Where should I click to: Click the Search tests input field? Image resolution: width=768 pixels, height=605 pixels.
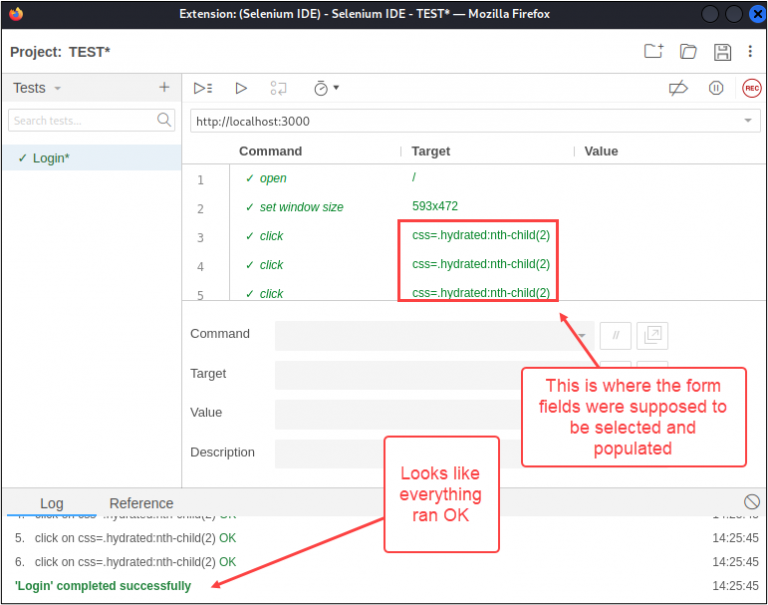coord(82,120)
